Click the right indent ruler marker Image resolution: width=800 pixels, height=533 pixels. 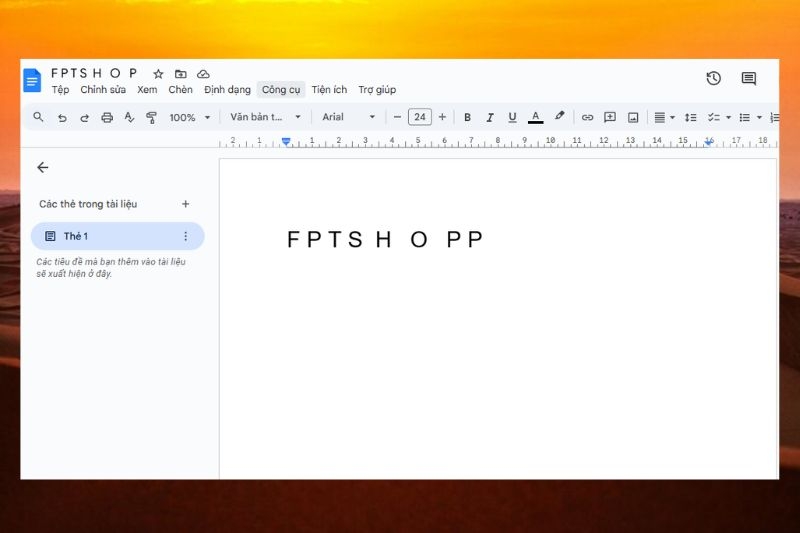coord(709,142)
